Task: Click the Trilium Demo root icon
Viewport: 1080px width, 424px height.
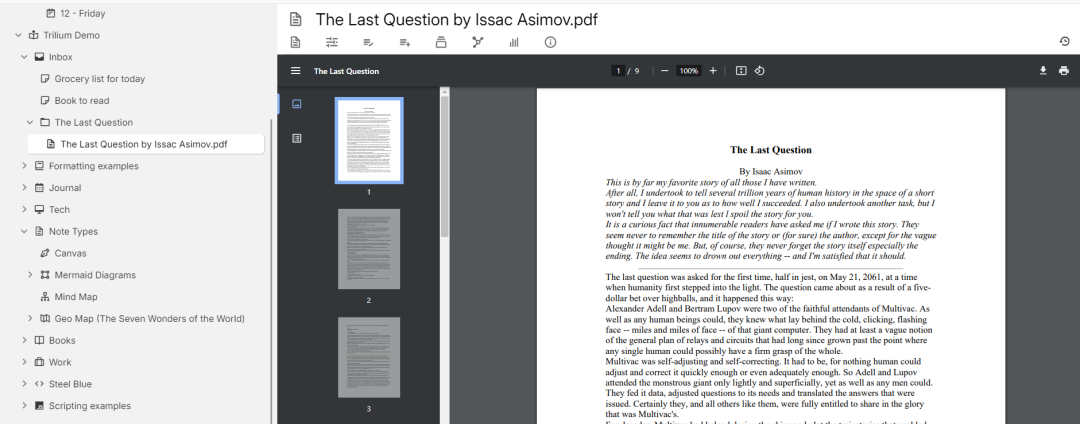Action: coord(34,35)
